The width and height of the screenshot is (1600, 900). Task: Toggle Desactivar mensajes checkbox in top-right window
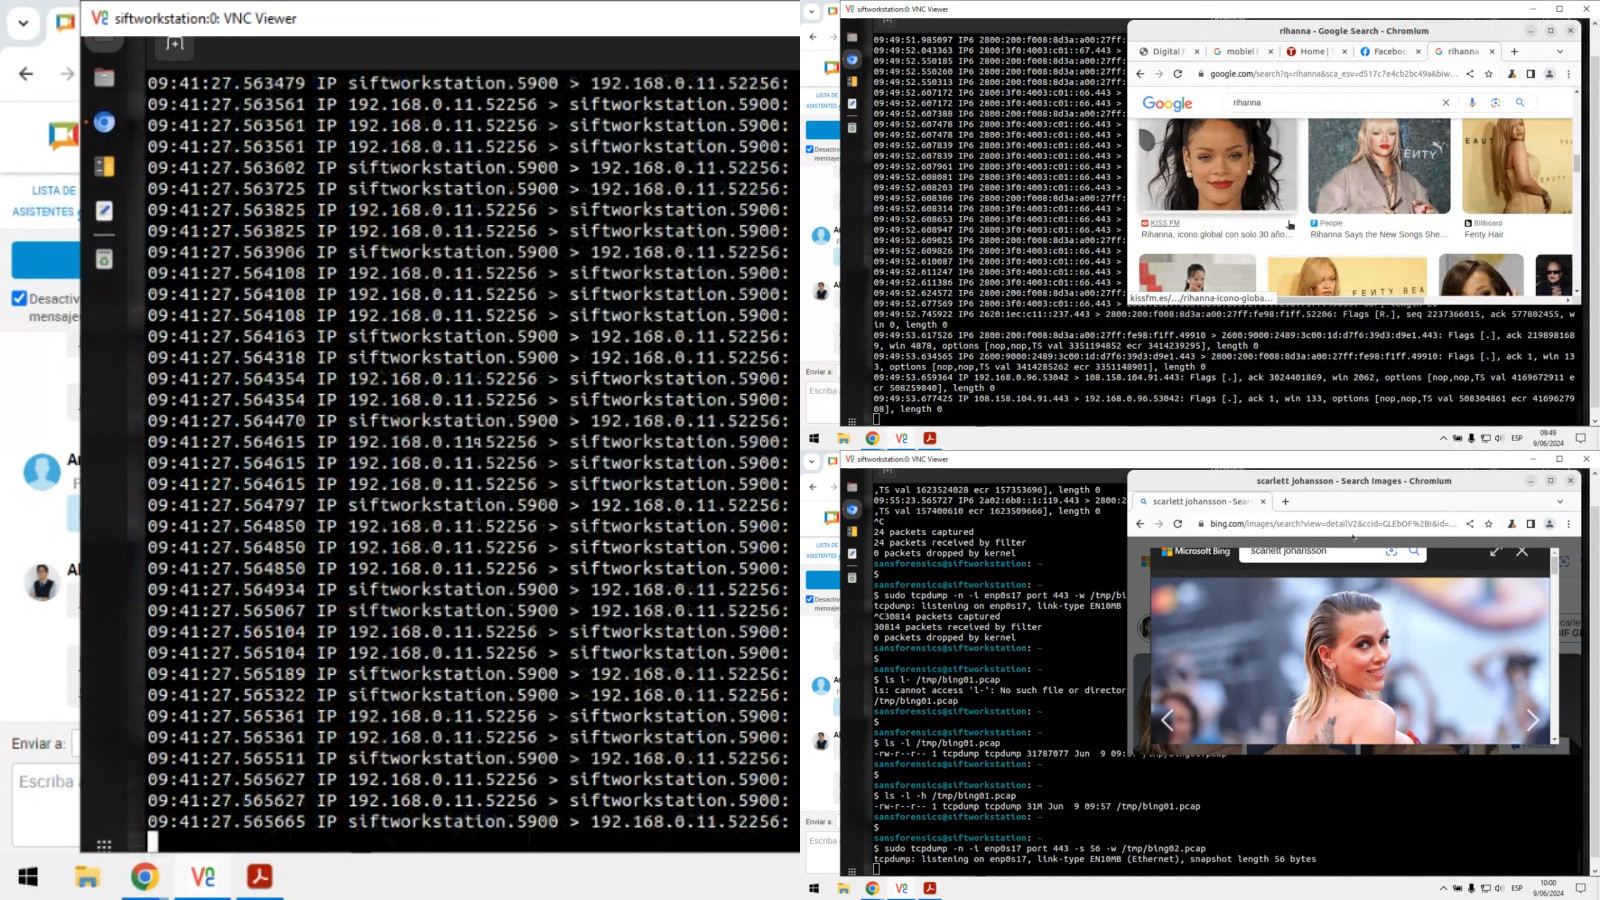point(810,149)
